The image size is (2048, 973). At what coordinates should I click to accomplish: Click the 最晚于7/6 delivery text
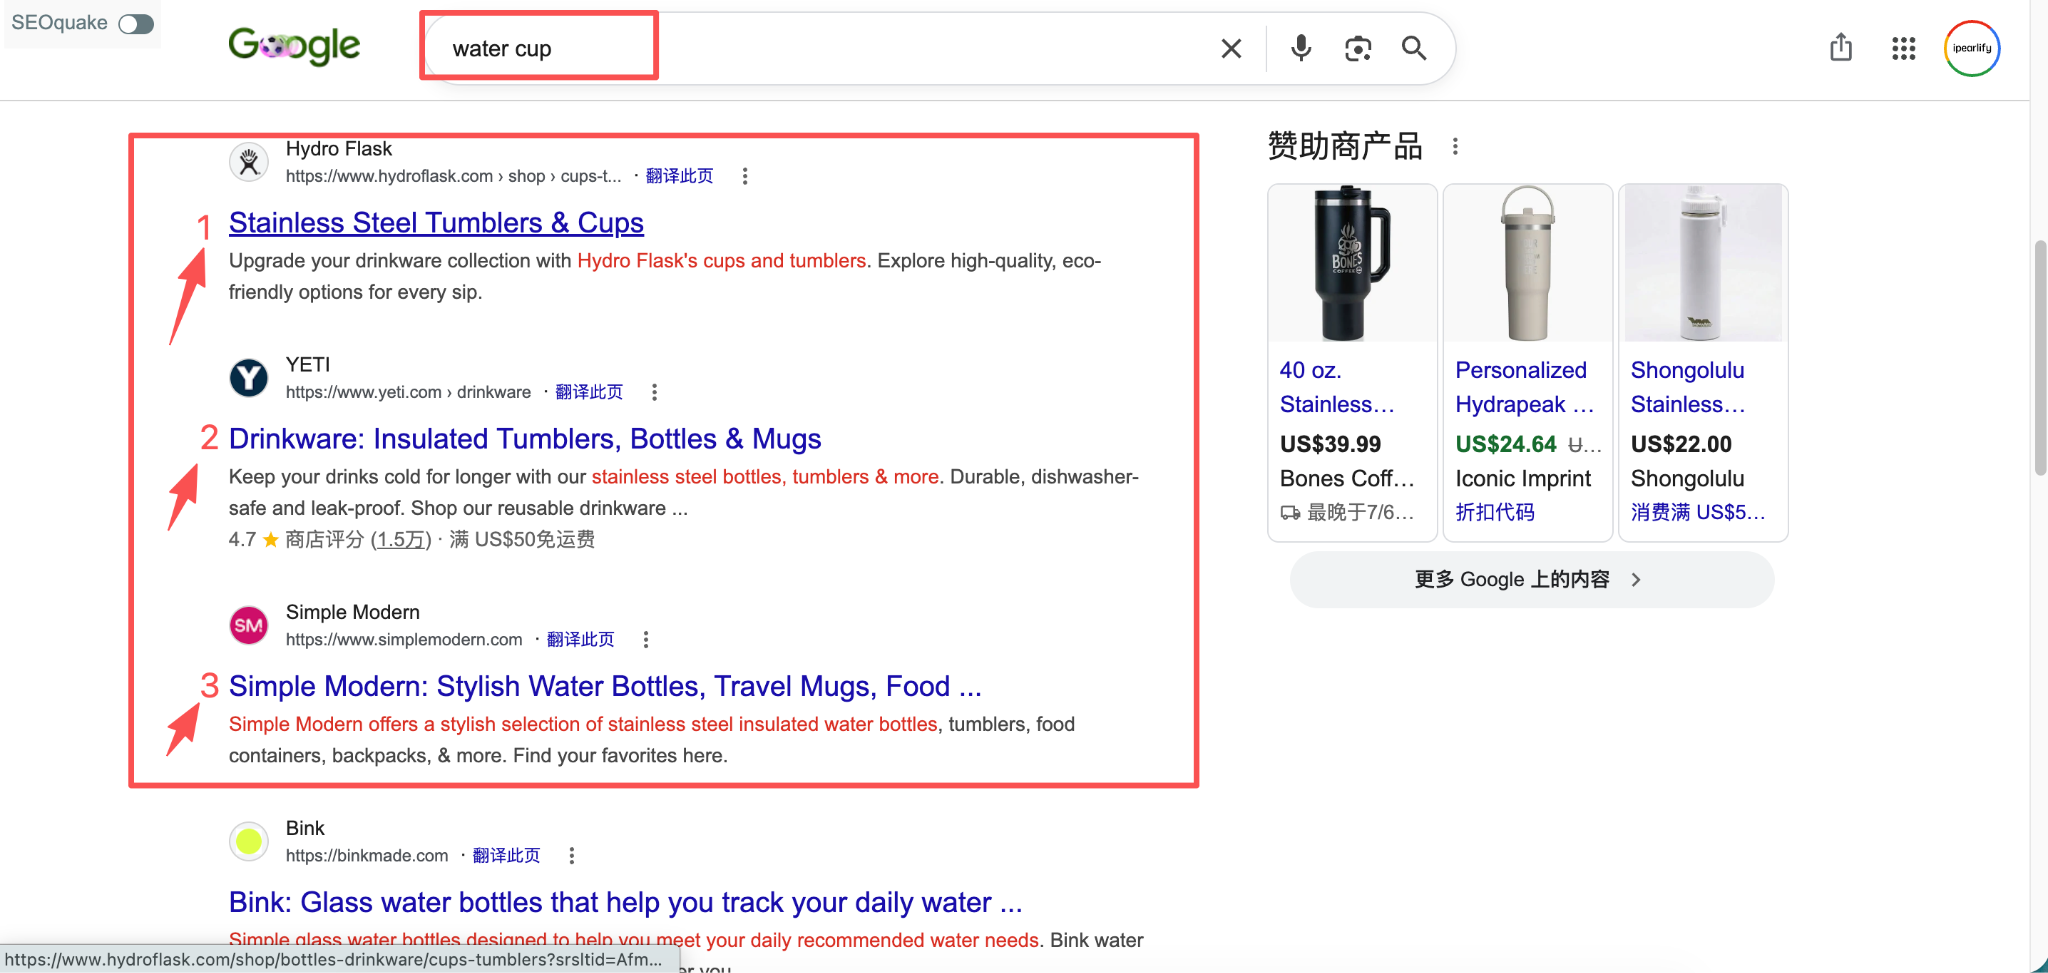point(1360,512)
